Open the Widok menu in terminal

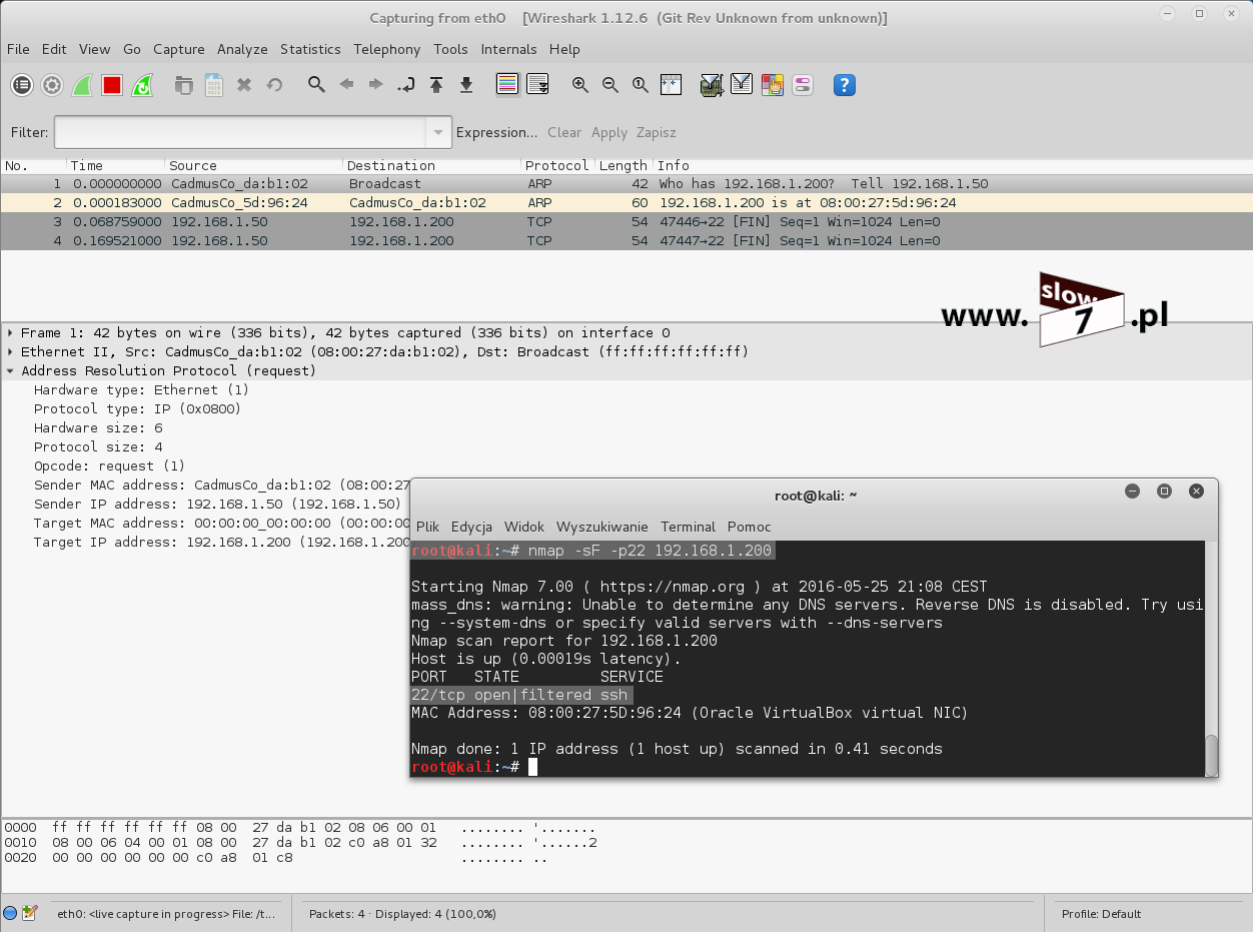[524, 526]
